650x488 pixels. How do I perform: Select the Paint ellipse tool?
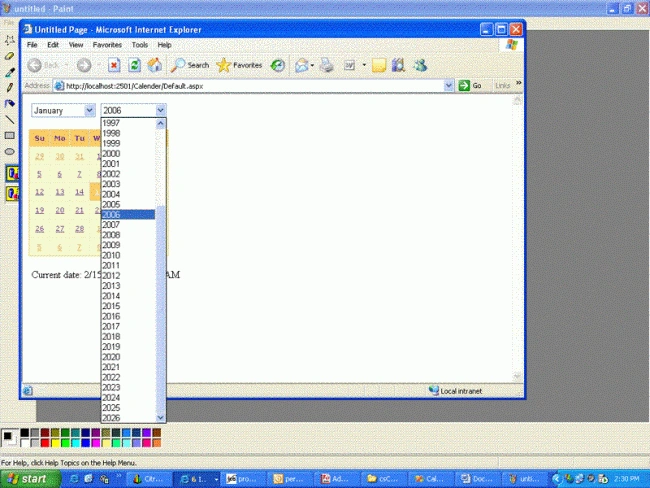click(10, 152)
